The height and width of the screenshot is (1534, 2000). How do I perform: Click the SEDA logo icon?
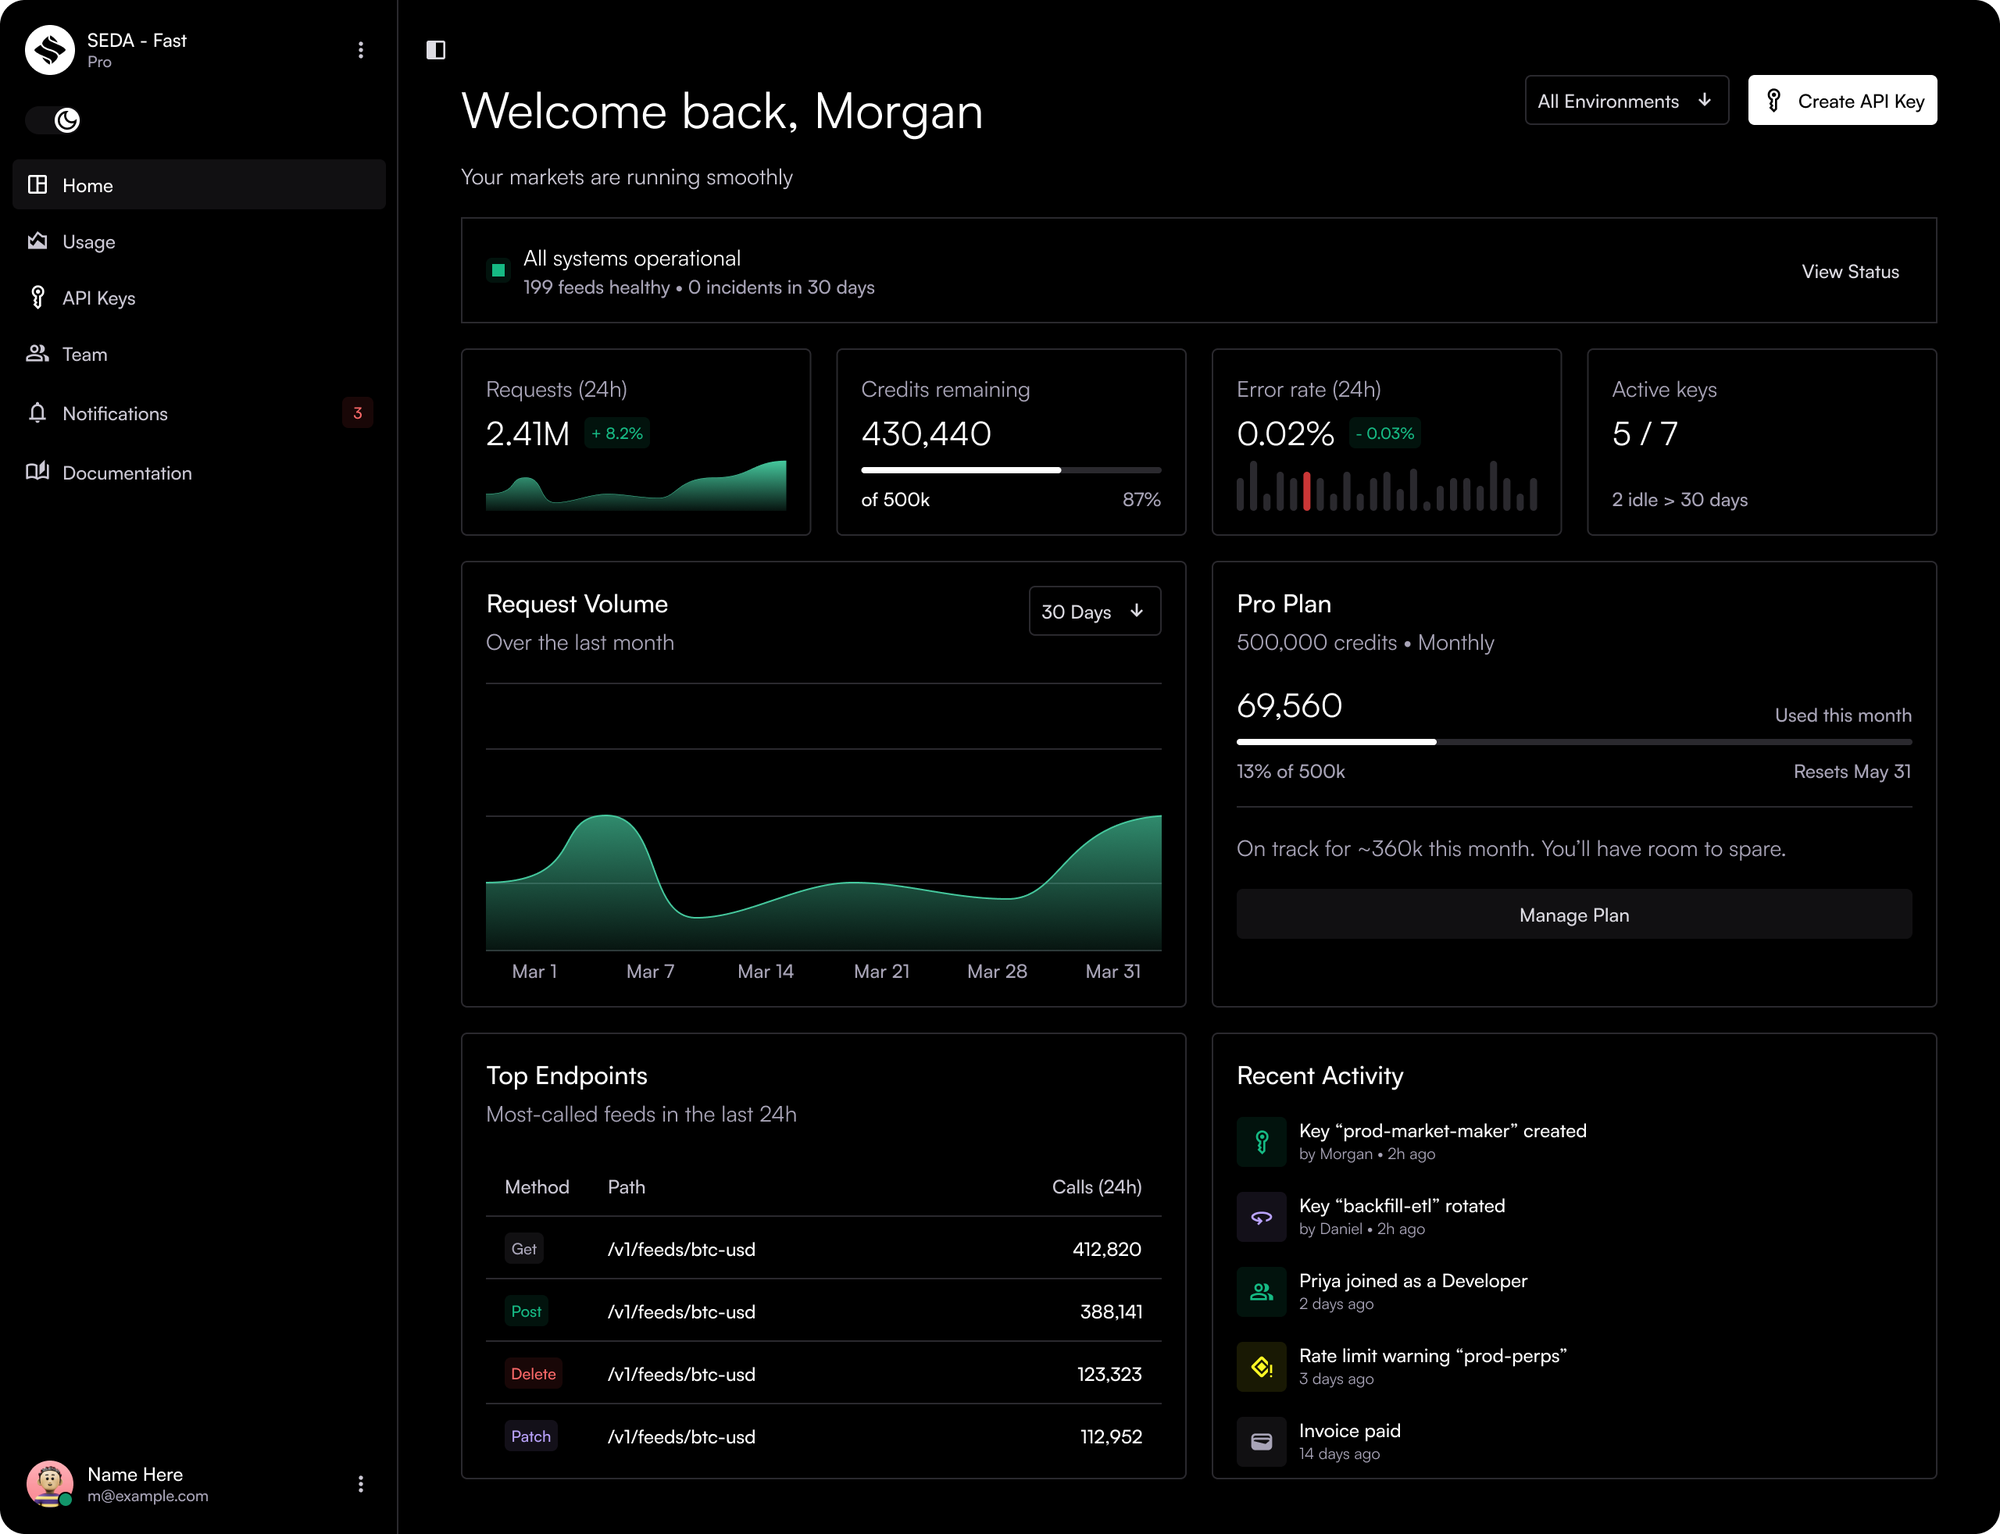point(50,50)
